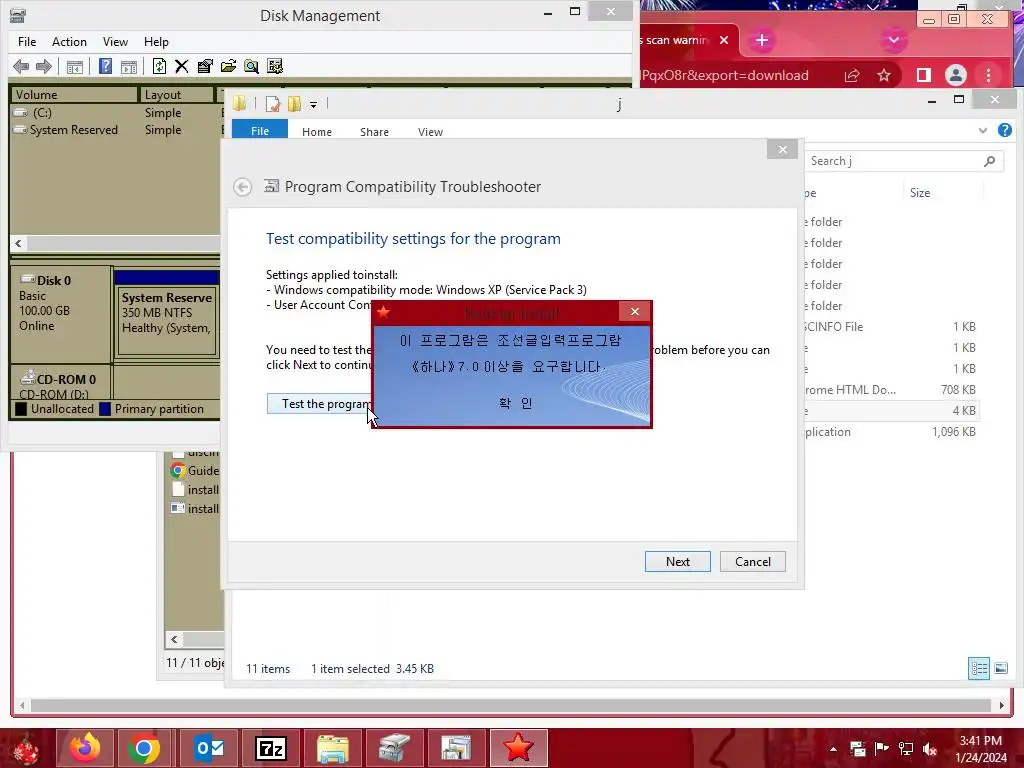This screenshot has height=768, width=1024.
Task: Click Properties icon in Explorer quick access toolbar
Action: tap(273, 104)
